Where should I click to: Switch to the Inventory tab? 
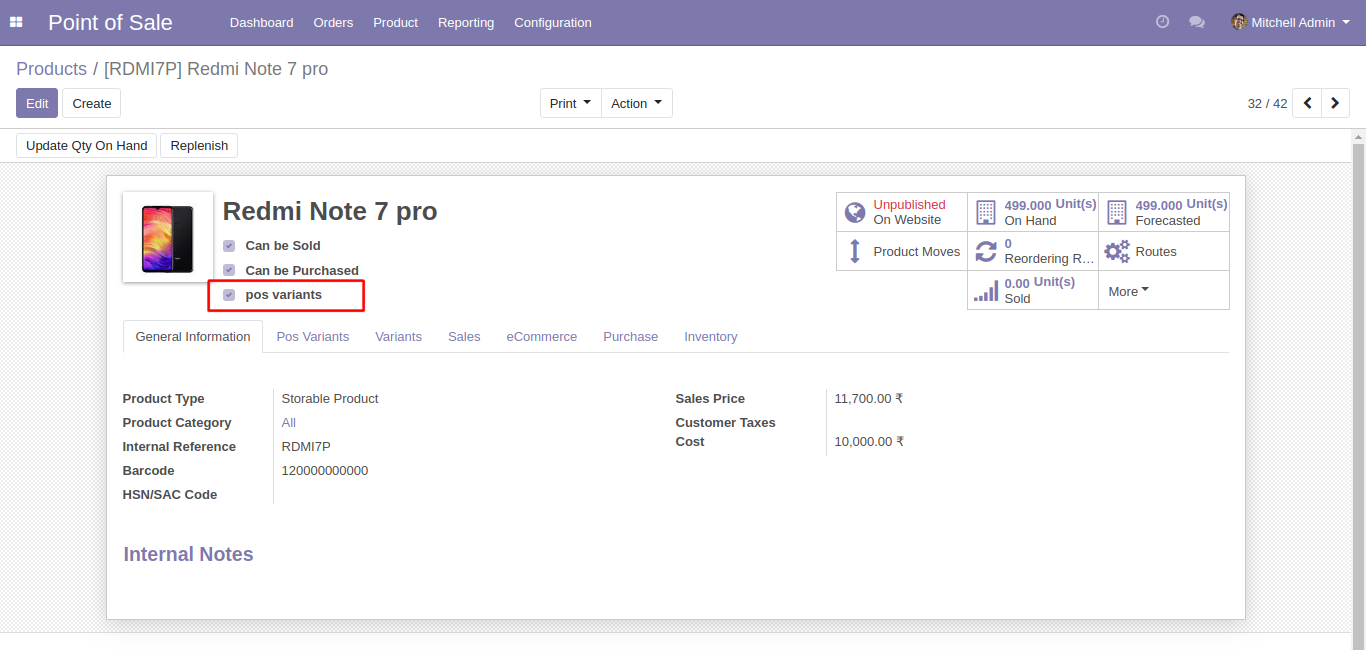coord(711,336)
